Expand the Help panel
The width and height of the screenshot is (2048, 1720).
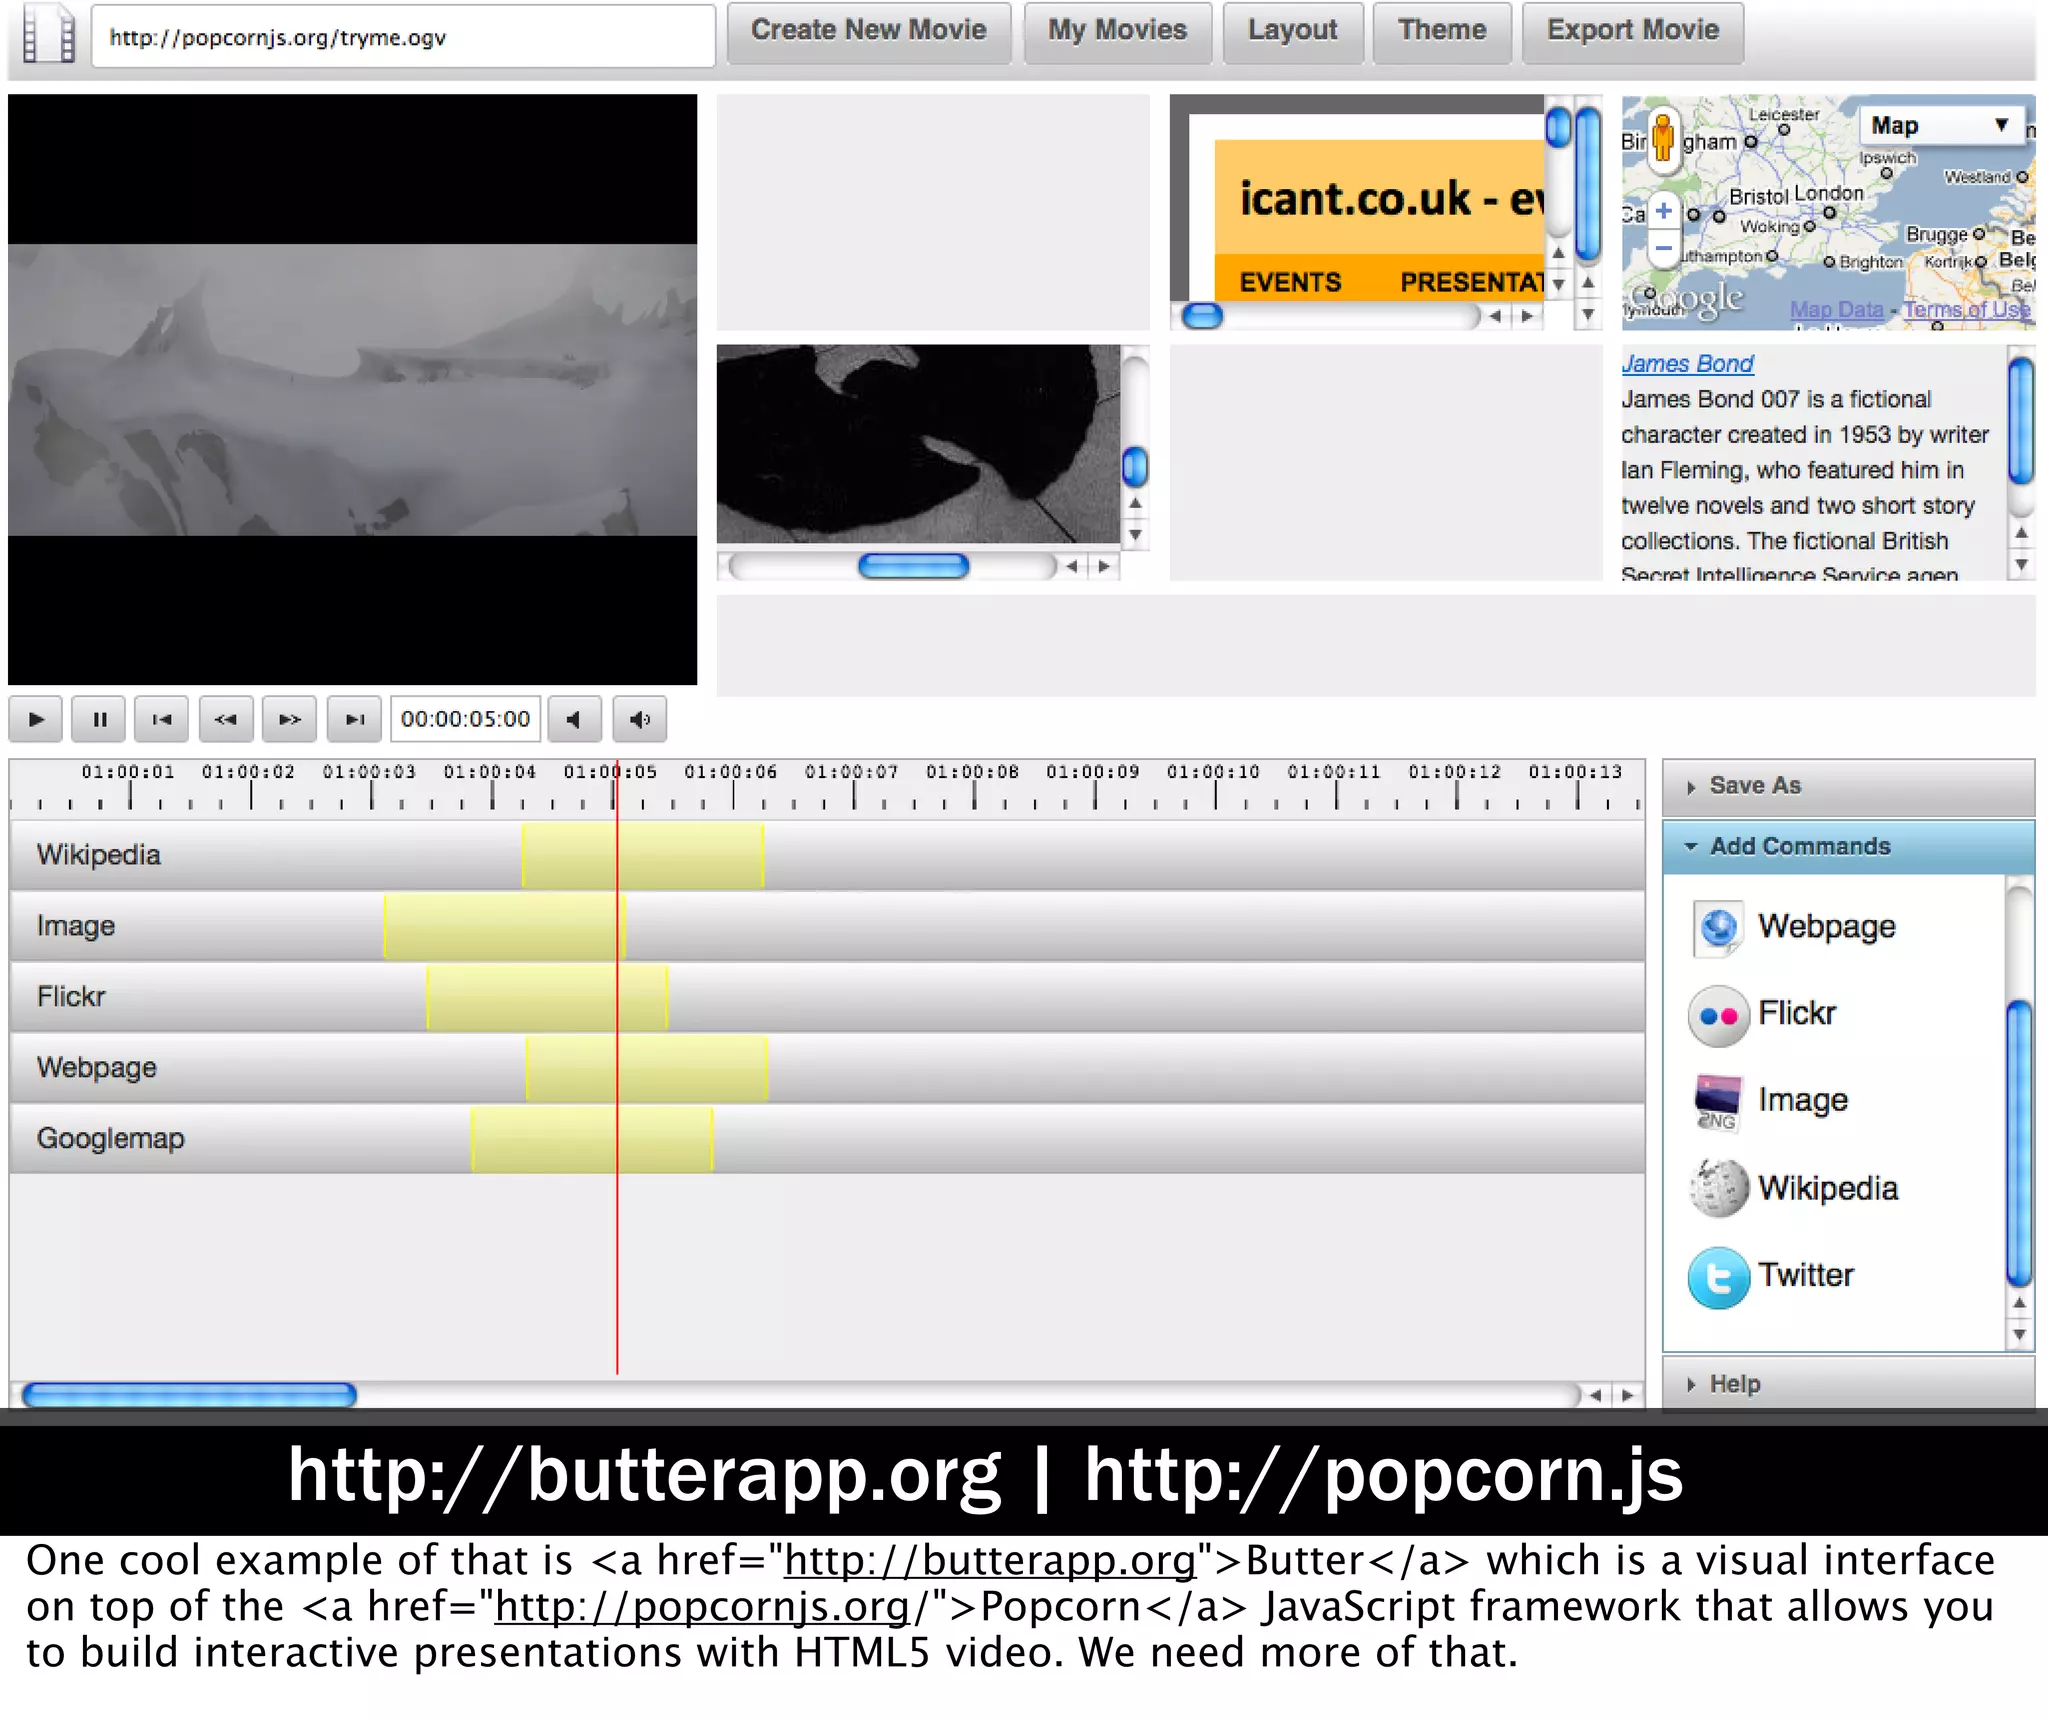tap(1848, 1384)
